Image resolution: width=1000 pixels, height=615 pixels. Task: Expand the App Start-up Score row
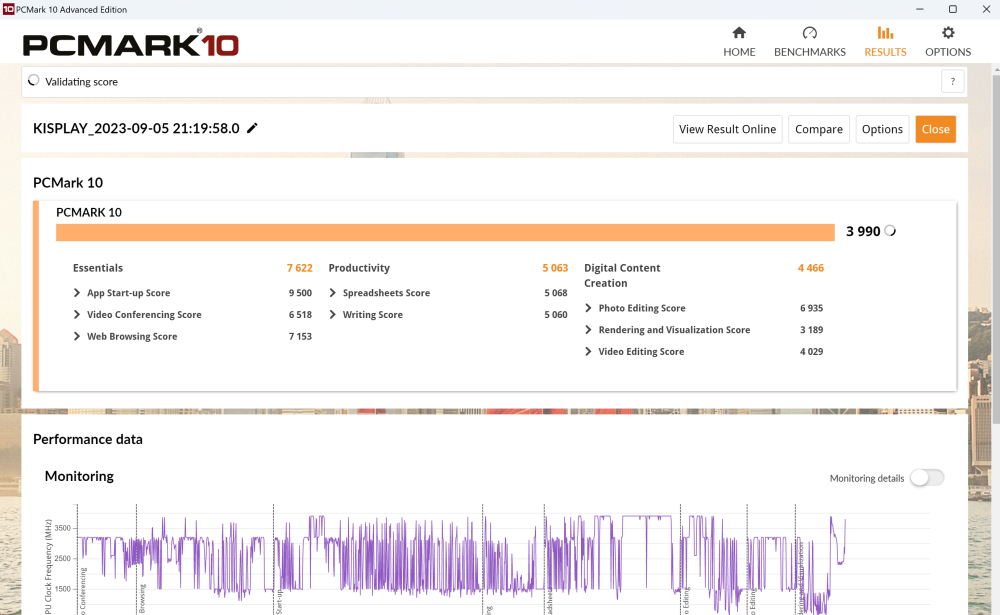(x=78, y=293)
